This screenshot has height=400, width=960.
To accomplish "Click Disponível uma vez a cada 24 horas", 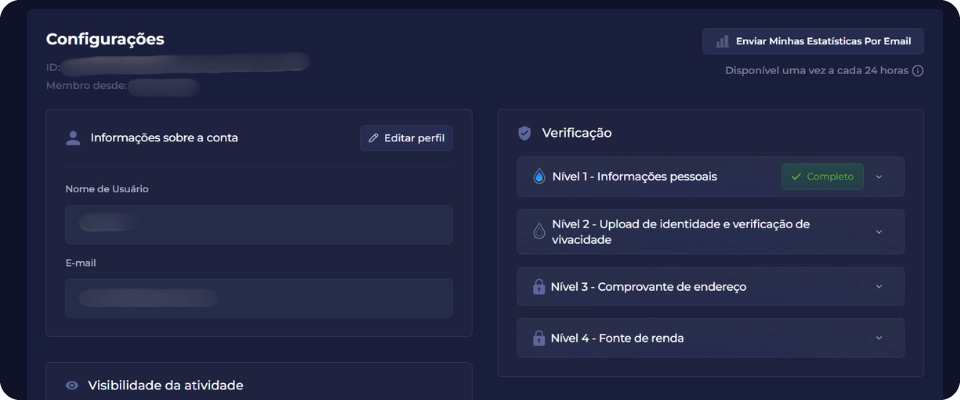I will click(817, 70).
